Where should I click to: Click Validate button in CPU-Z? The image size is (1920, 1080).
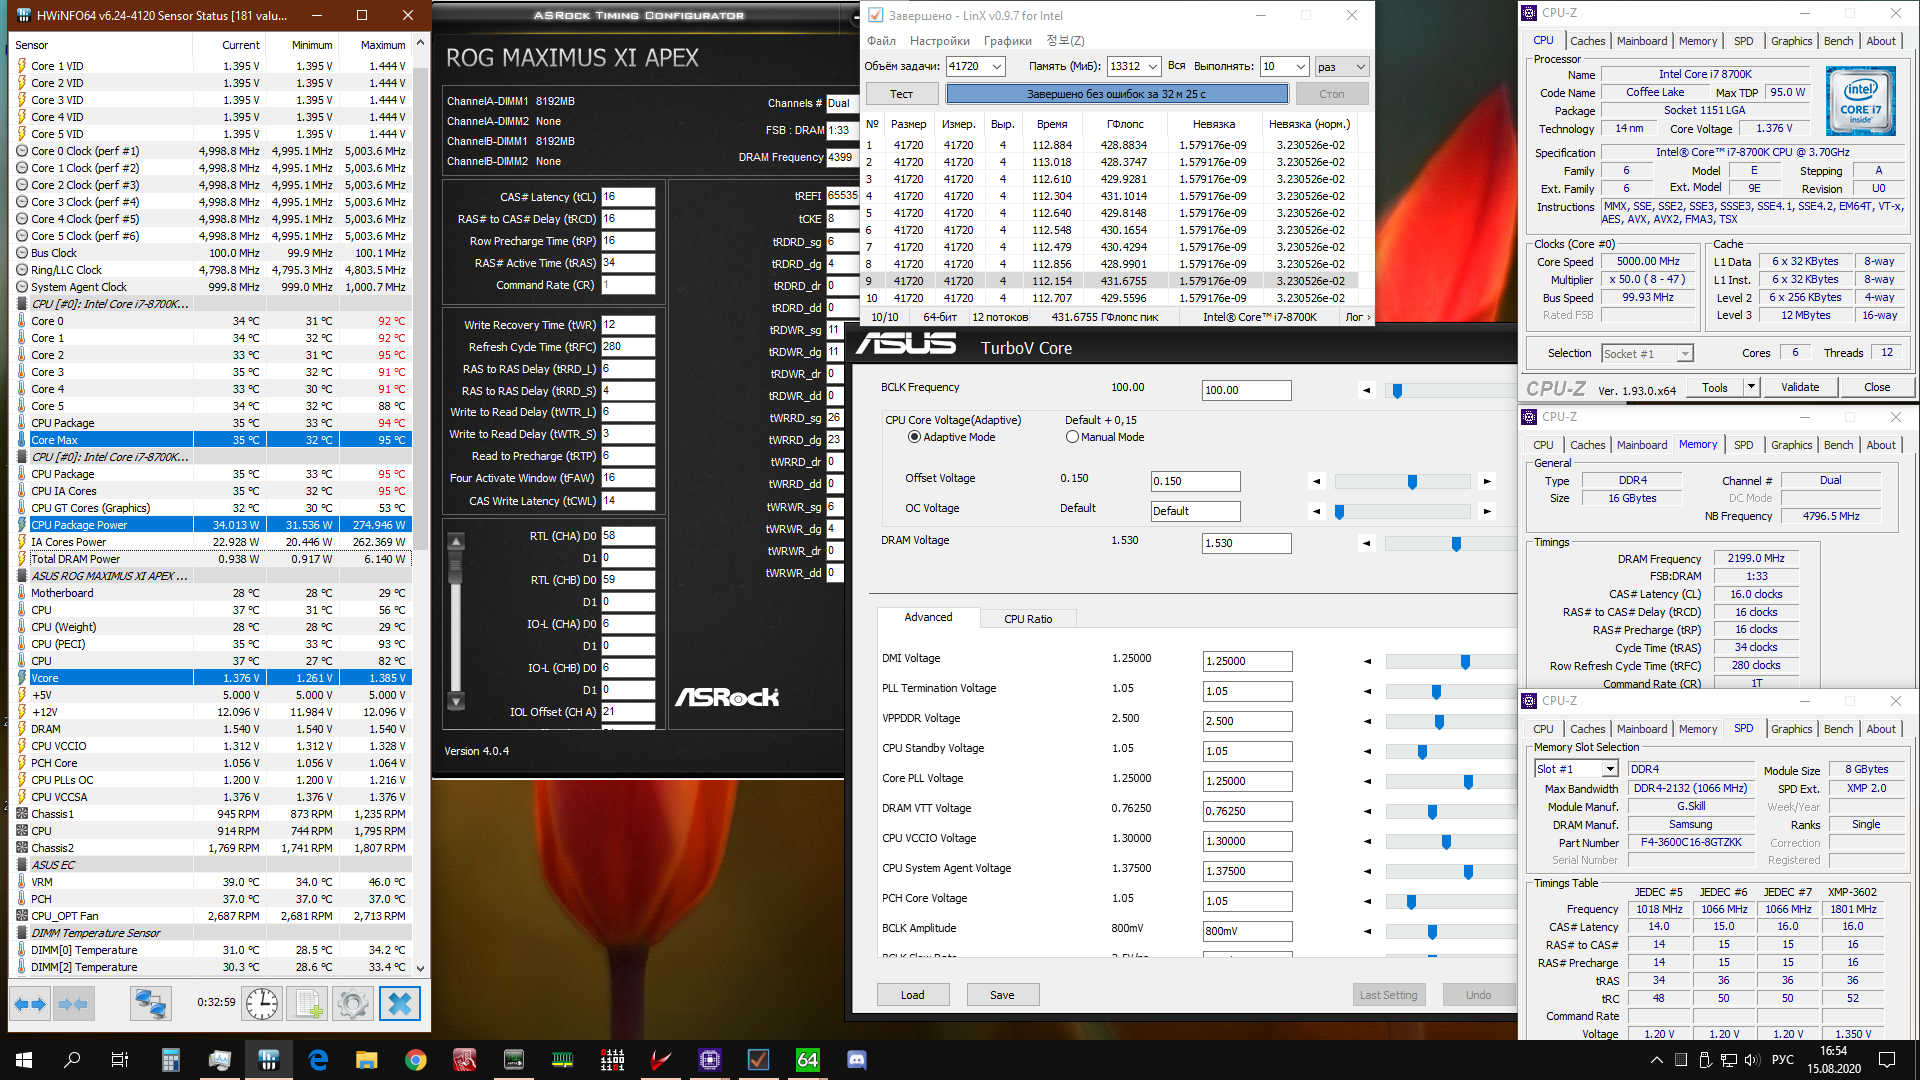[x=1800, y=387]
